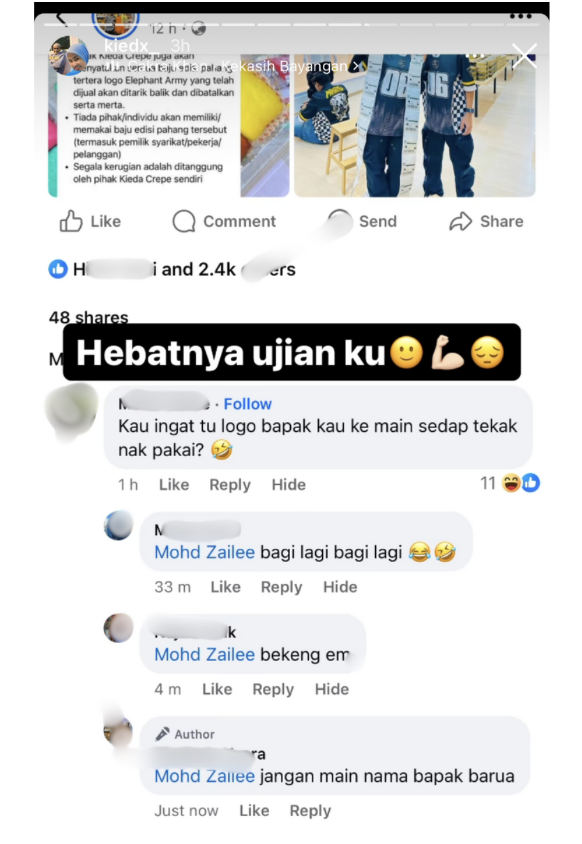
Task: Tap the back arrow at top left
Action: point(61,19)
